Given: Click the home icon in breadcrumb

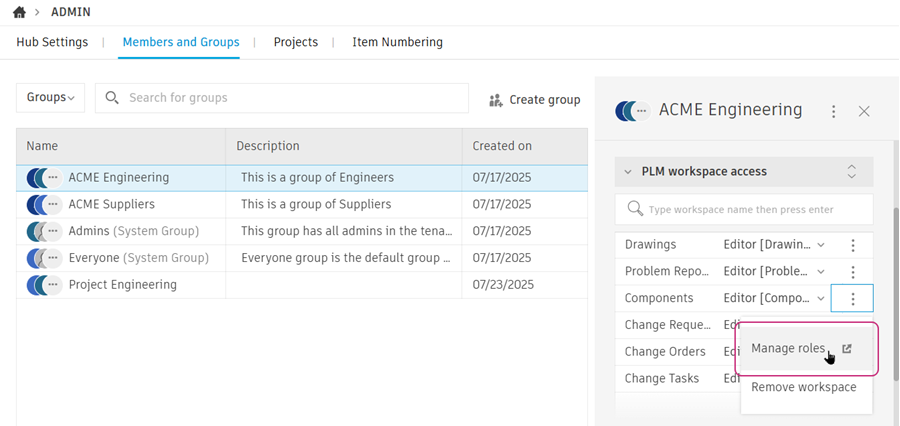Looking at the screenshot, I should pyautogui.click(x=19, y=12).
